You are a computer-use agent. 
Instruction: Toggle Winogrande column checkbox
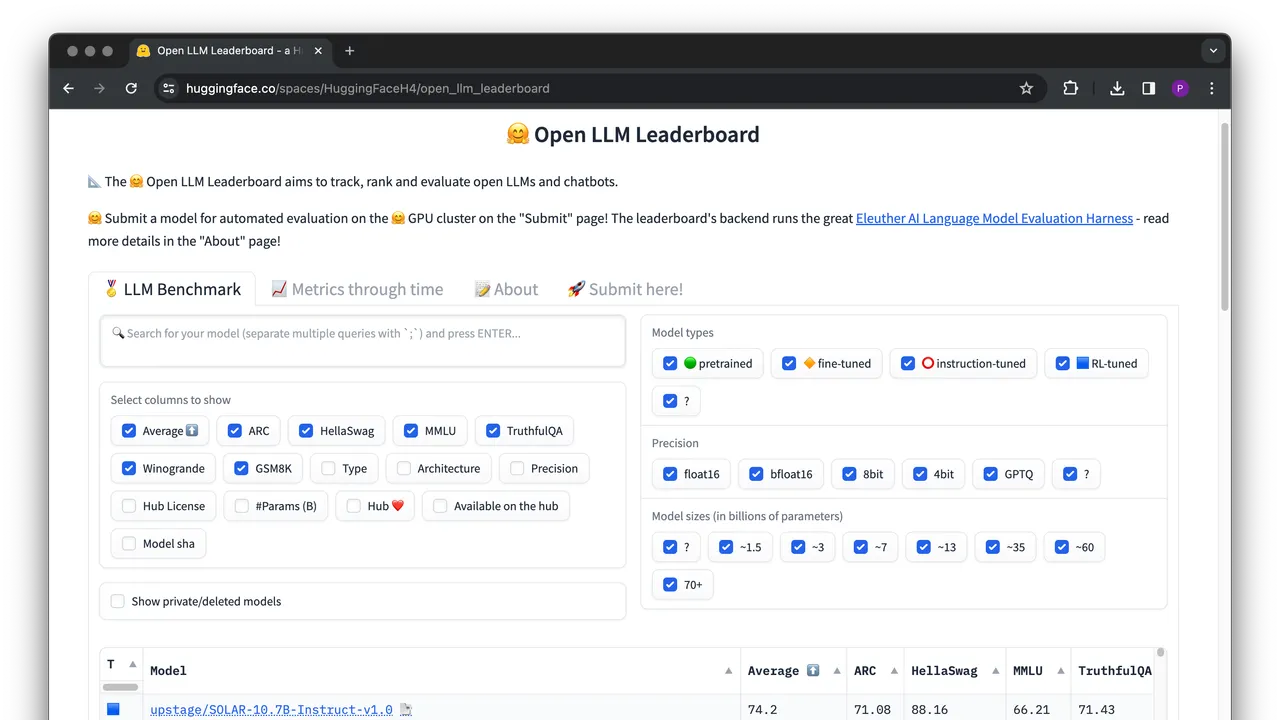pyautogui.click(x=128, y=468)
